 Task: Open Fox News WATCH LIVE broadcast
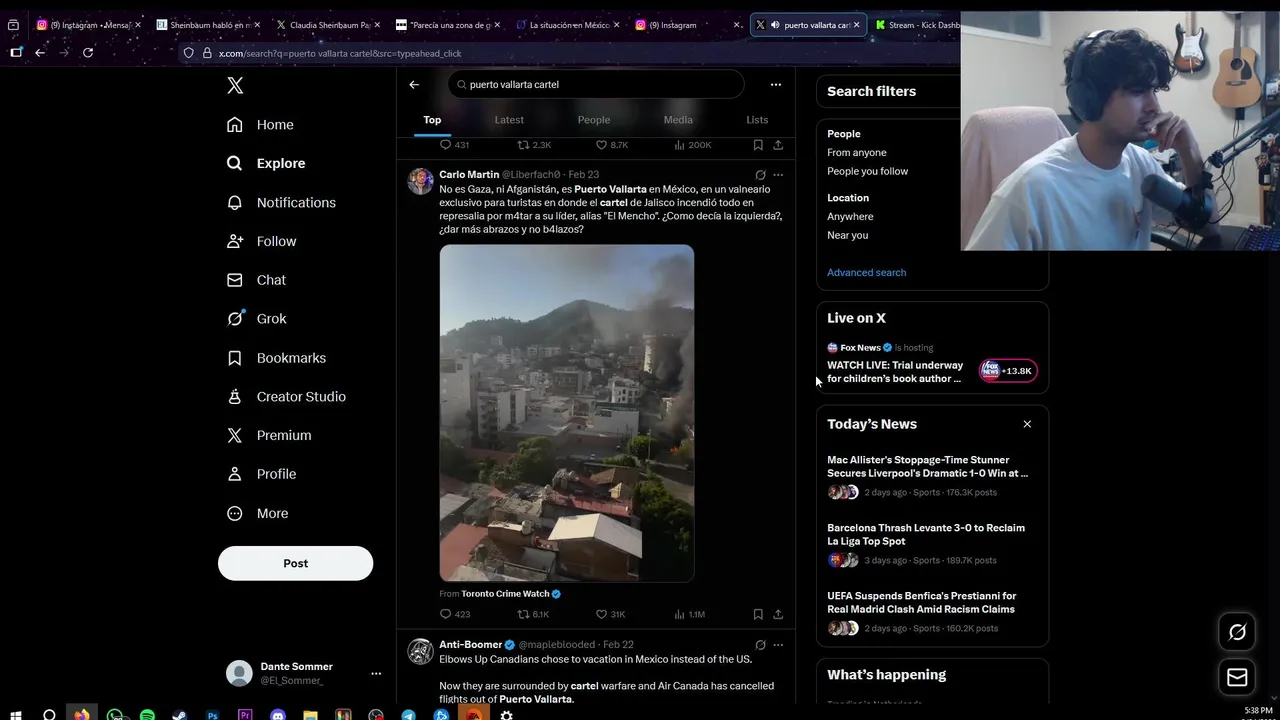[x=895, y=372]
